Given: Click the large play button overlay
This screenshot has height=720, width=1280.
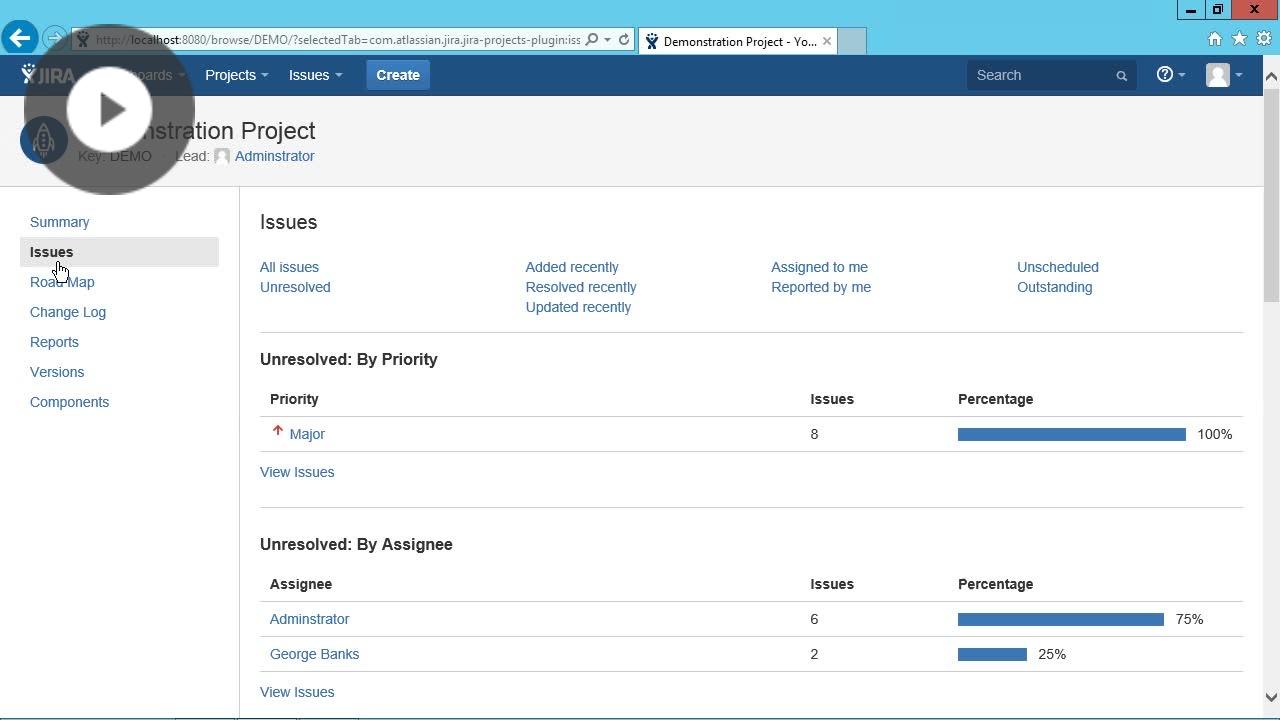Looking at the screenshot, I should pyautogui.click(x=110, y=109).
